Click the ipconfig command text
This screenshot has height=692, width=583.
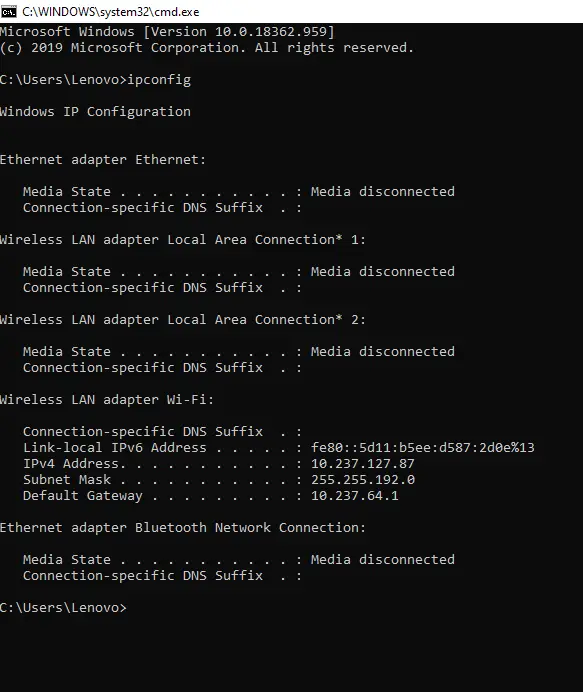tap(159, 80)
